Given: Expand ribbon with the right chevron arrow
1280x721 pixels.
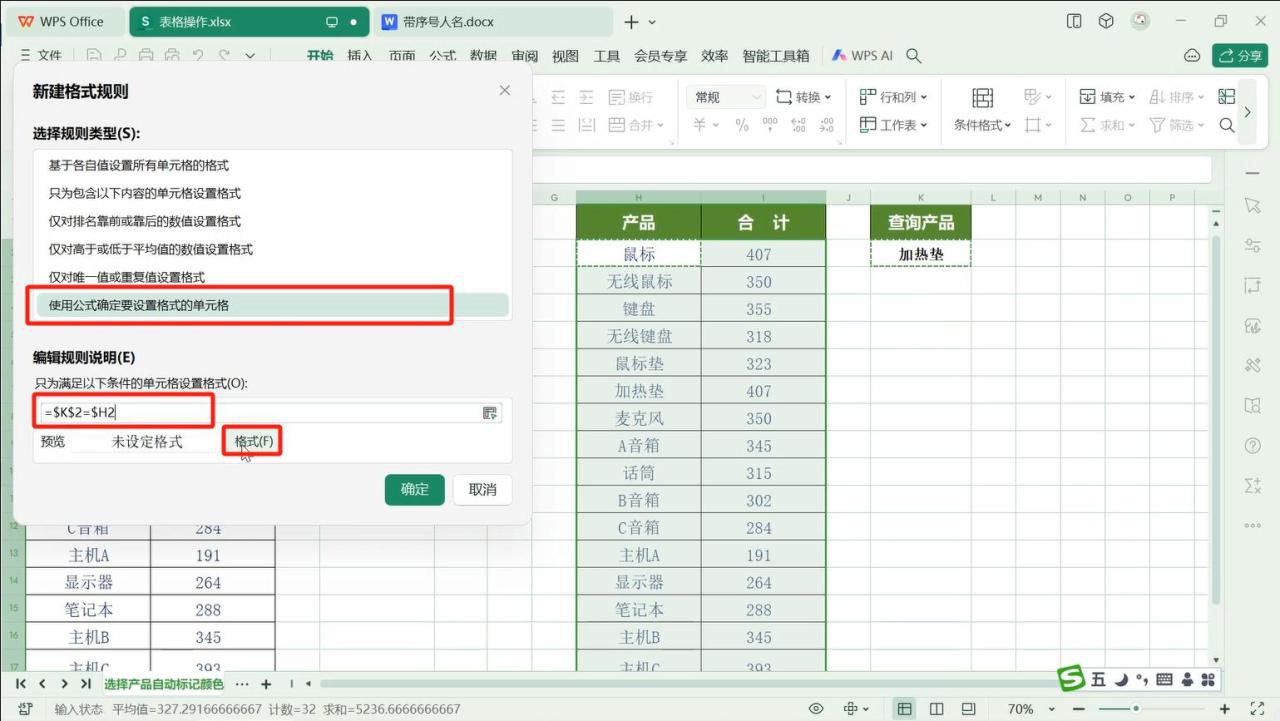Looking at the screenshot, I should tap(1247, 112).
